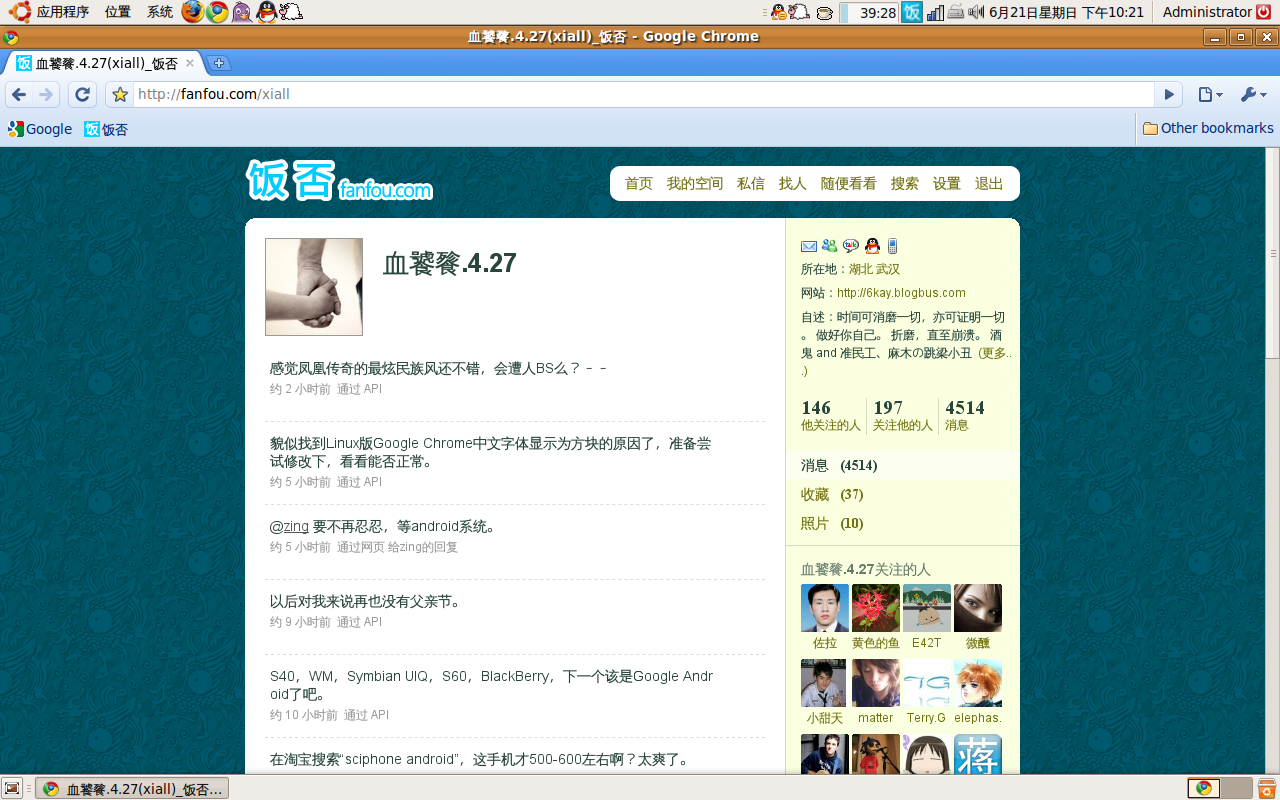Select 照片 (10) in sidebar
The image size is (1280, 800).
coord(832,523)
